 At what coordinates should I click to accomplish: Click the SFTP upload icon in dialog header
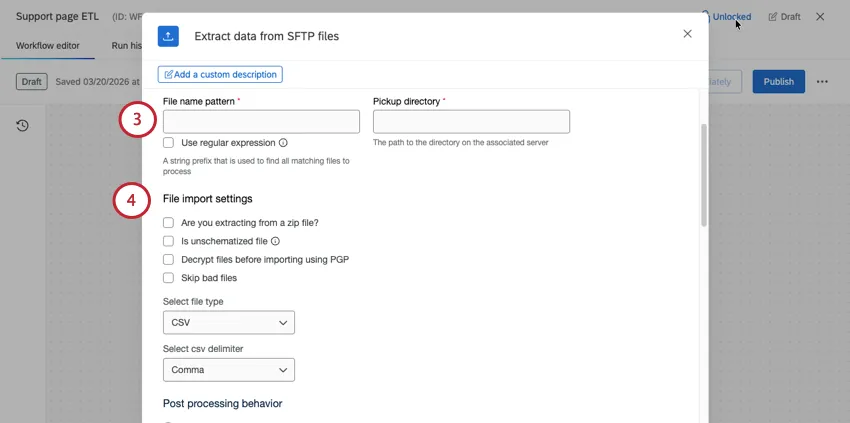point(168,36)
